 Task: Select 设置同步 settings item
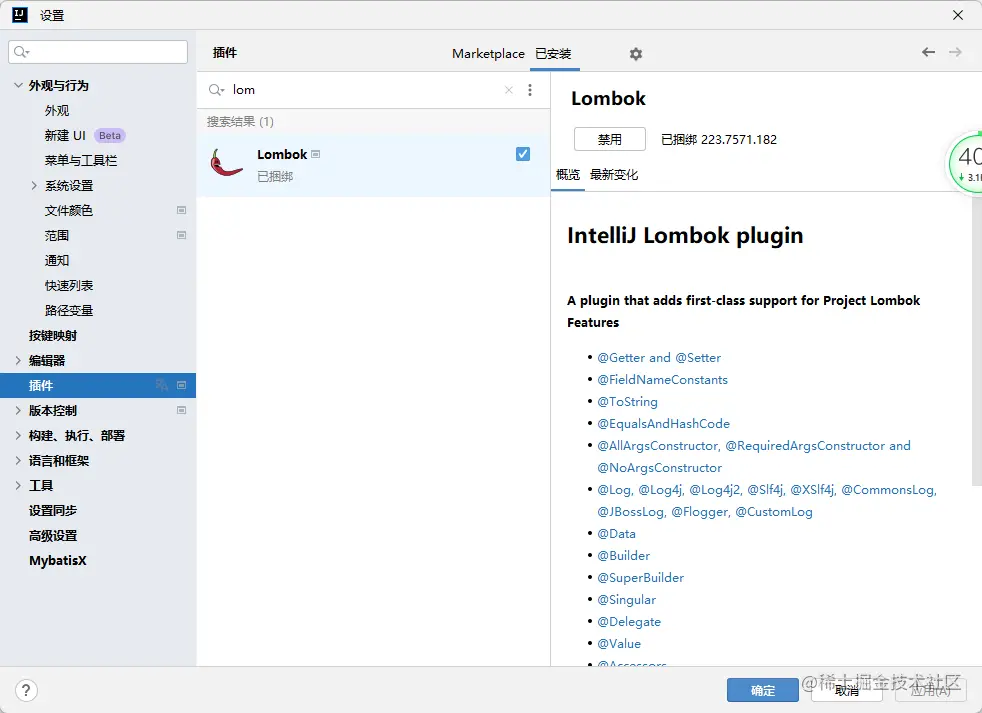click(53, 511)
